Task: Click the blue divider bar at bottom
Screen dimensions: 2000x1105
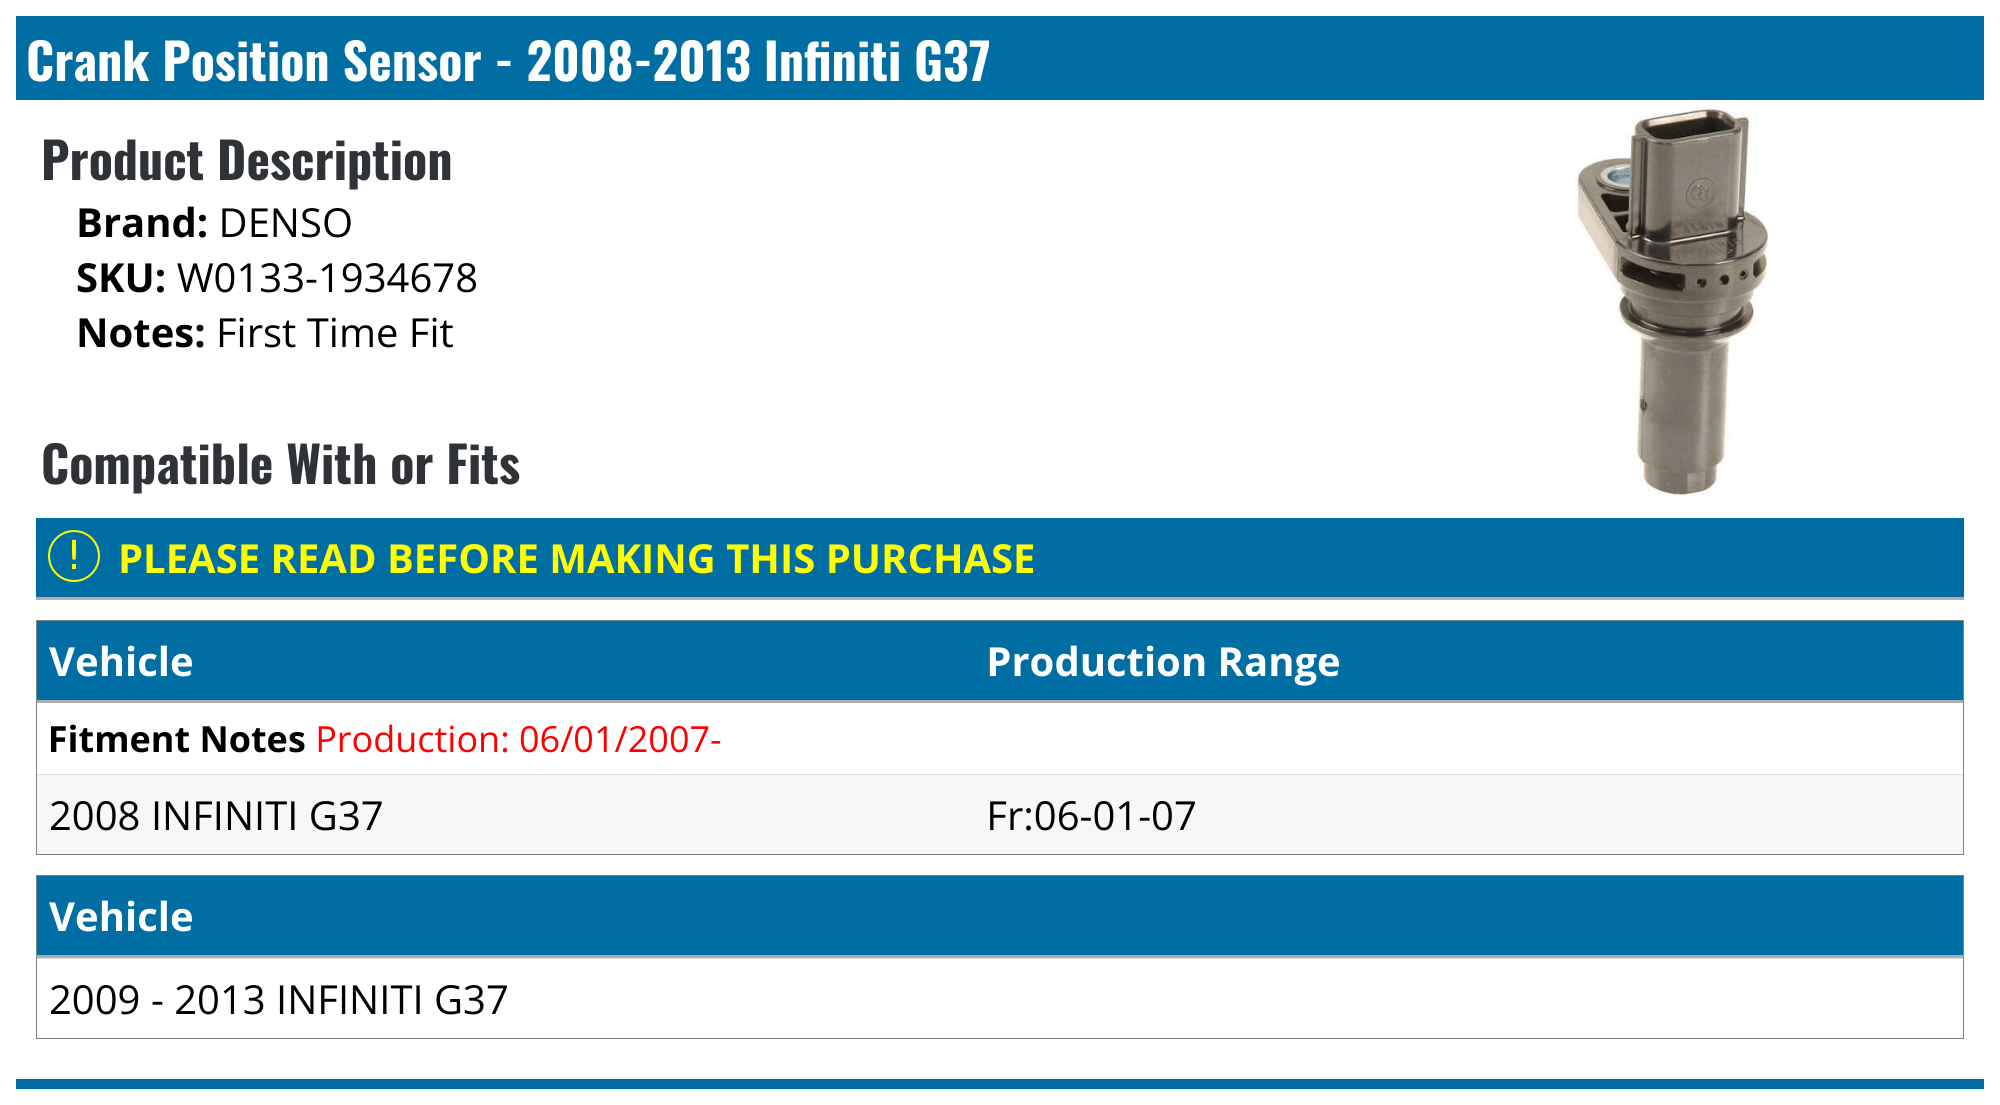Action: click(1000, 1083)
